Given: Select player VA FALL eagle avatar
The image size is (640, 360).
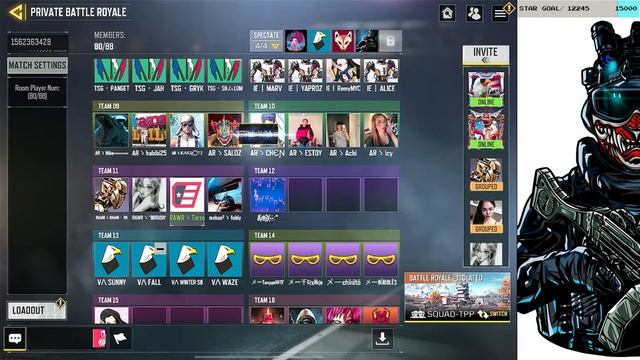Looking at the screenshot, I should pyautogui.click(x=149, y=260).
